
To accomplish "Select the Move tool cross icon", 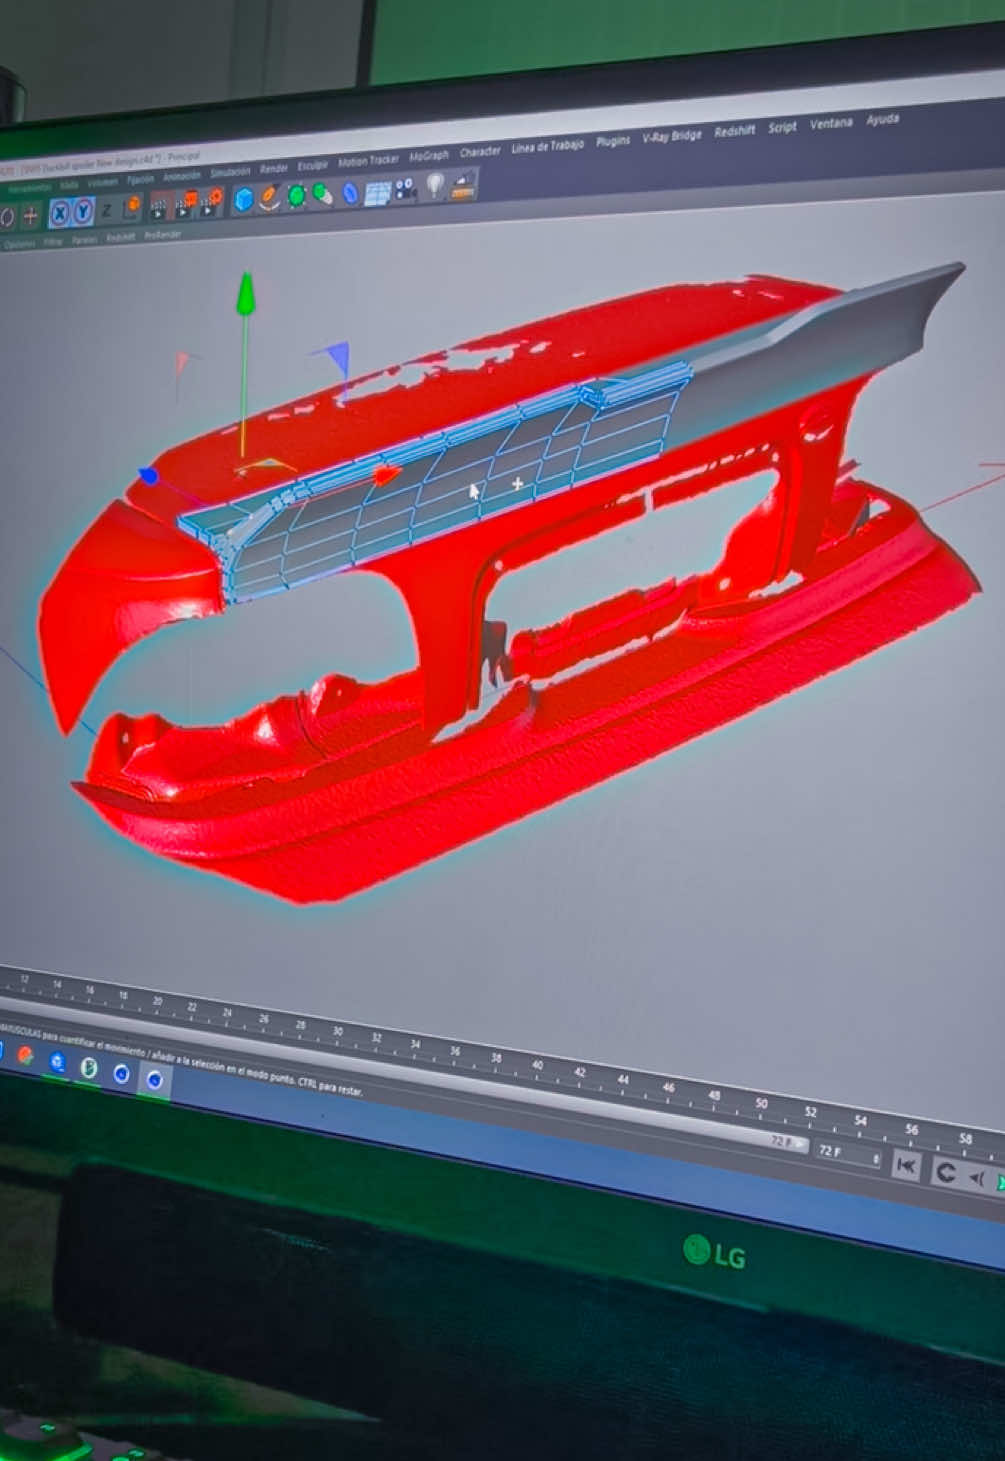I will pyautogui.click(x=30, y=215).
